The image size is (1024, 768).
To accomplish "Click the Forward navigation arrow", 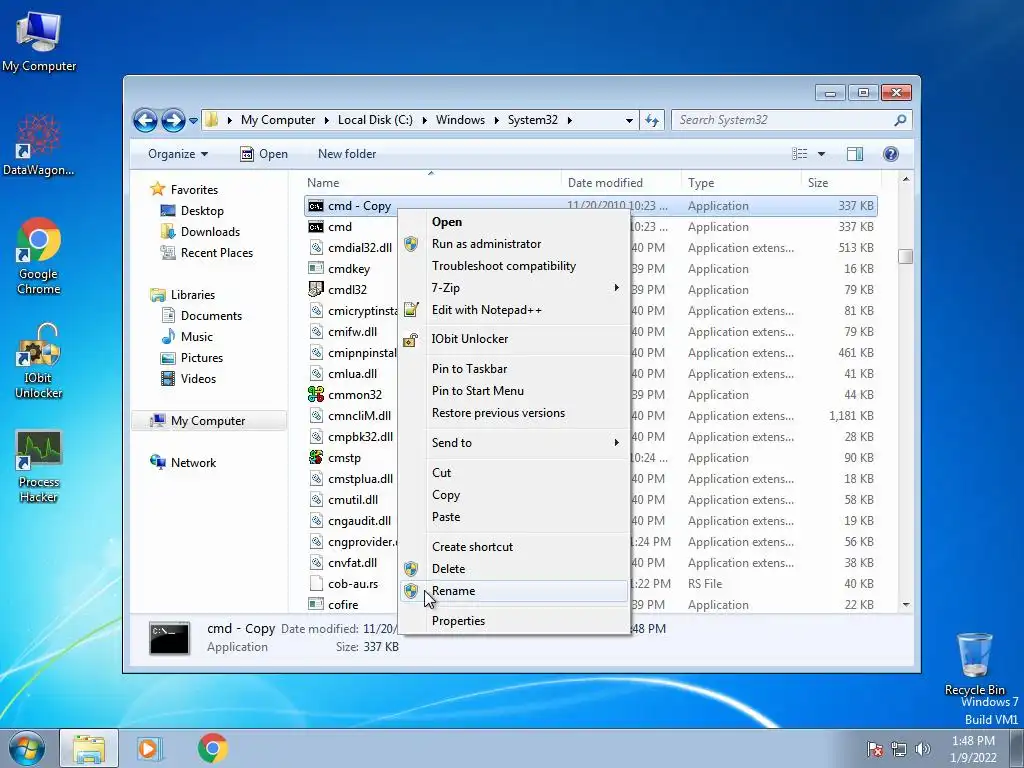I will pyautogui.click(x=172, y=120).
